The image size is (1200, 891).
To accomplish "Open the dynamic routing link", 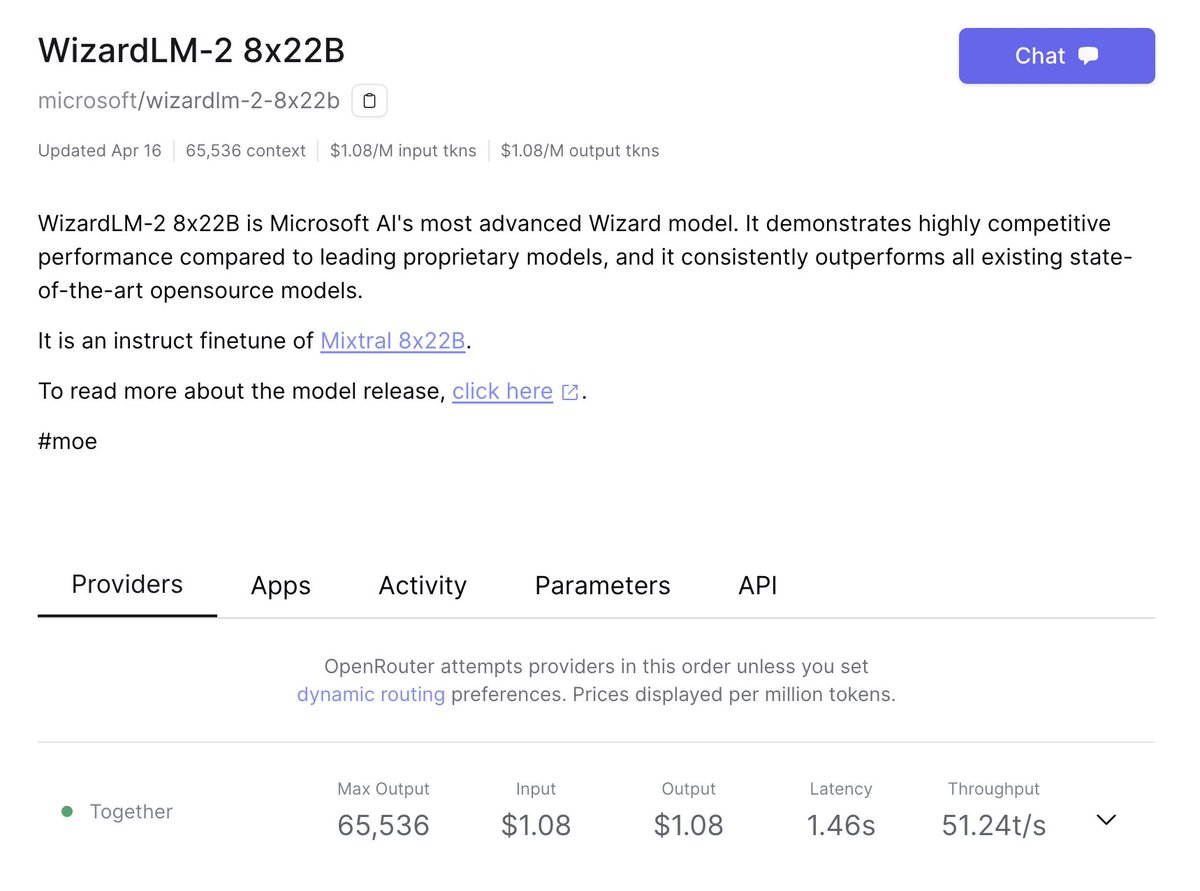I will (x=371, y=694).
